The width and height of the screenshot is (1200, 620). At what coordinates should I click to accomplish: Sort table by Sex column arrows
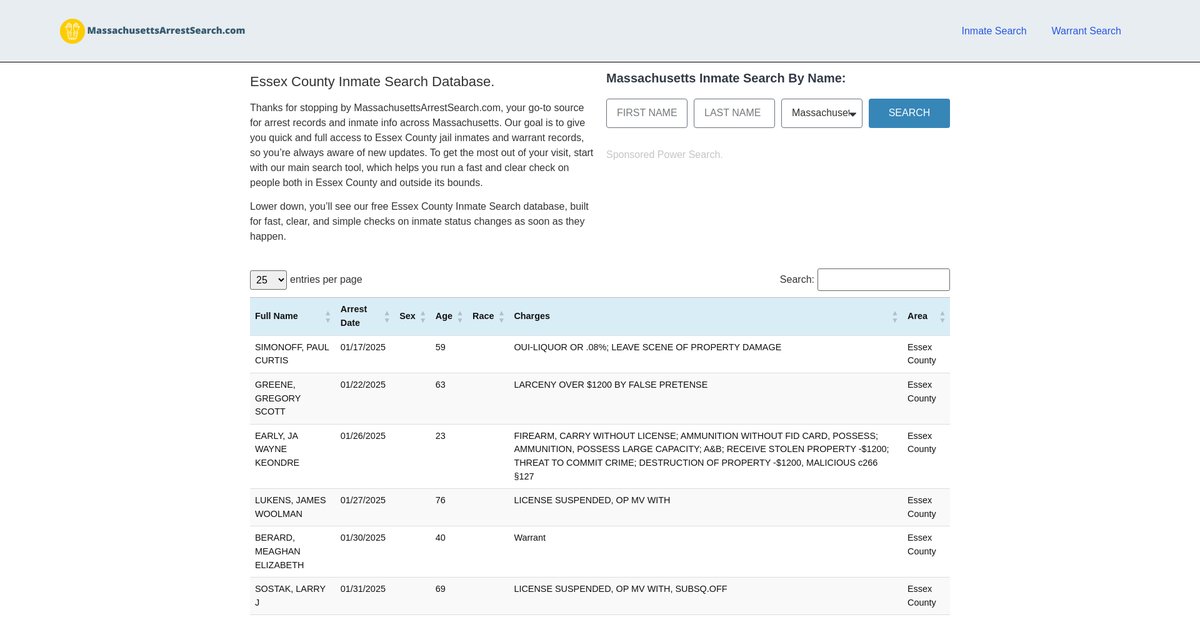click(x=421, y=316)
